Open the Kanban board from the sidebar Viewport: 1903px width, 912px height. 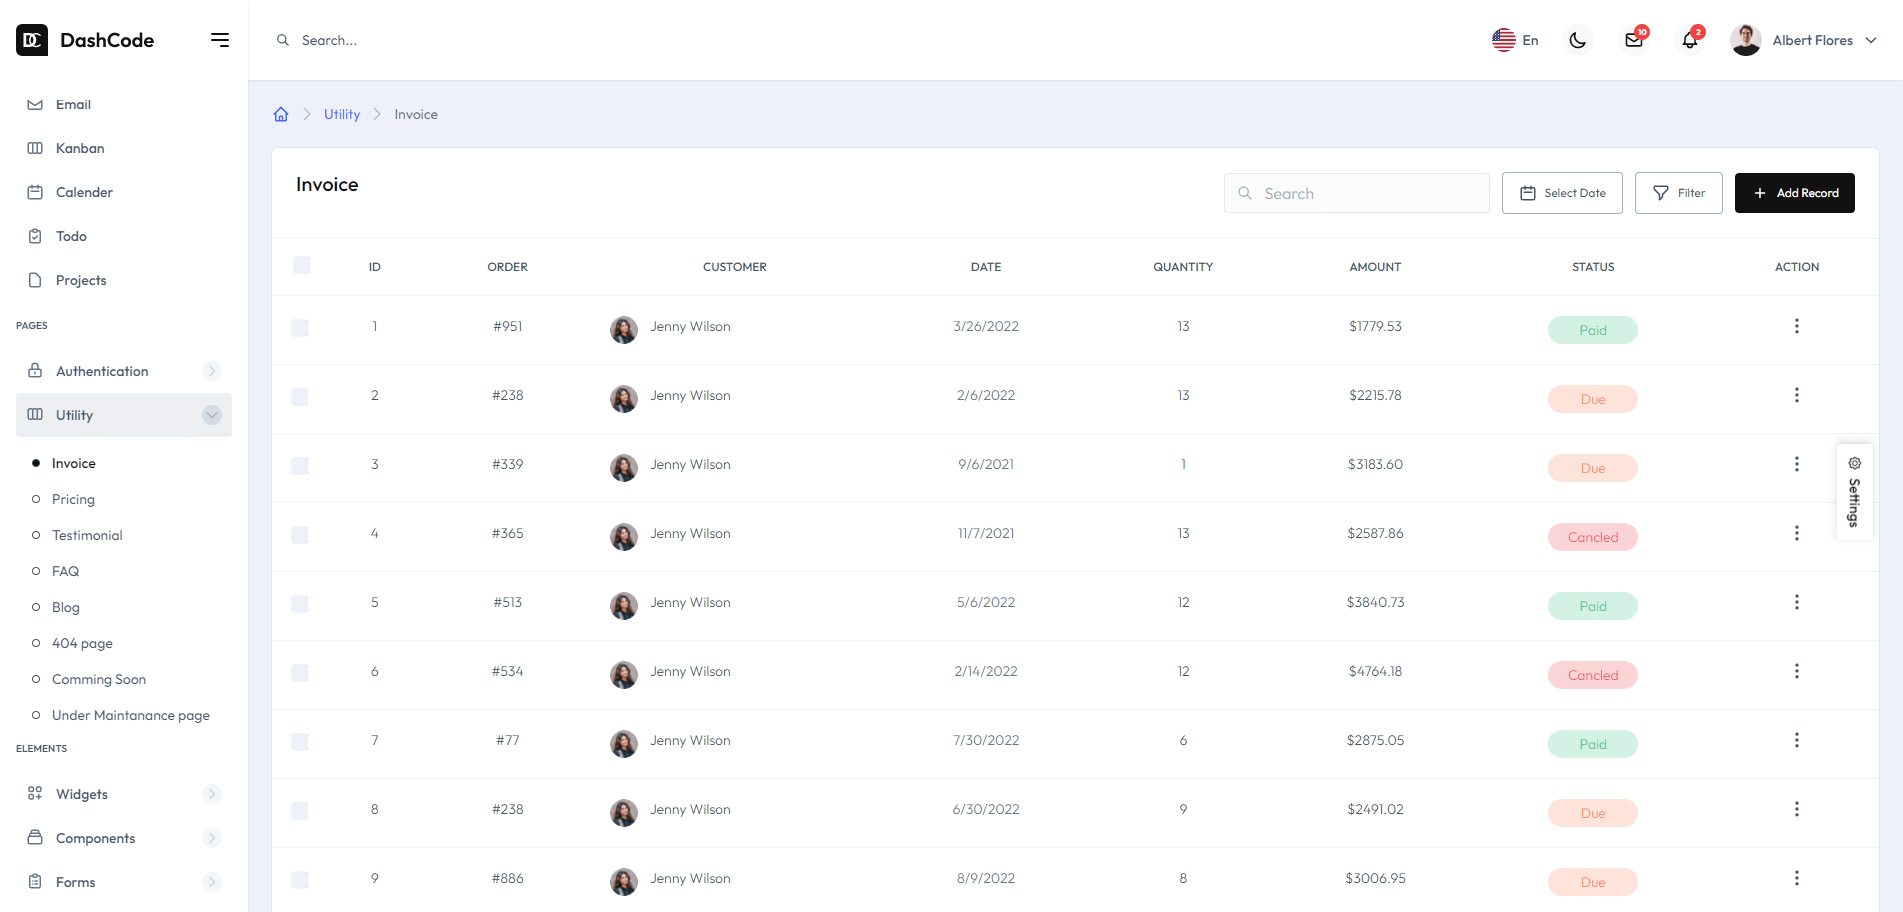(x=35, y=148)
